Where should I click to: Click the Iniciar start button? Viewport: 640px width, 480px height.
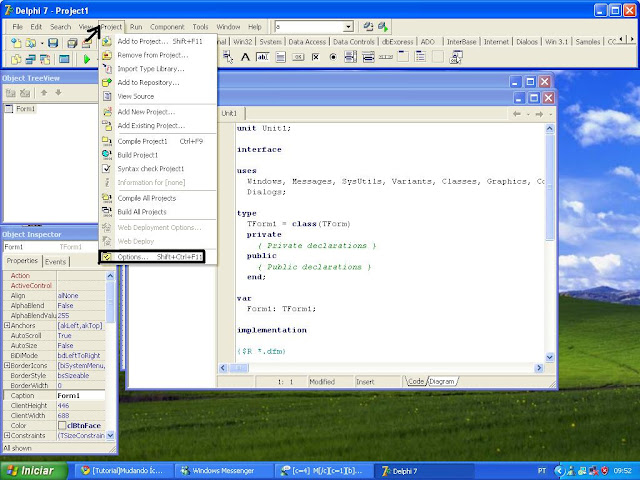(x=34, y=471)
